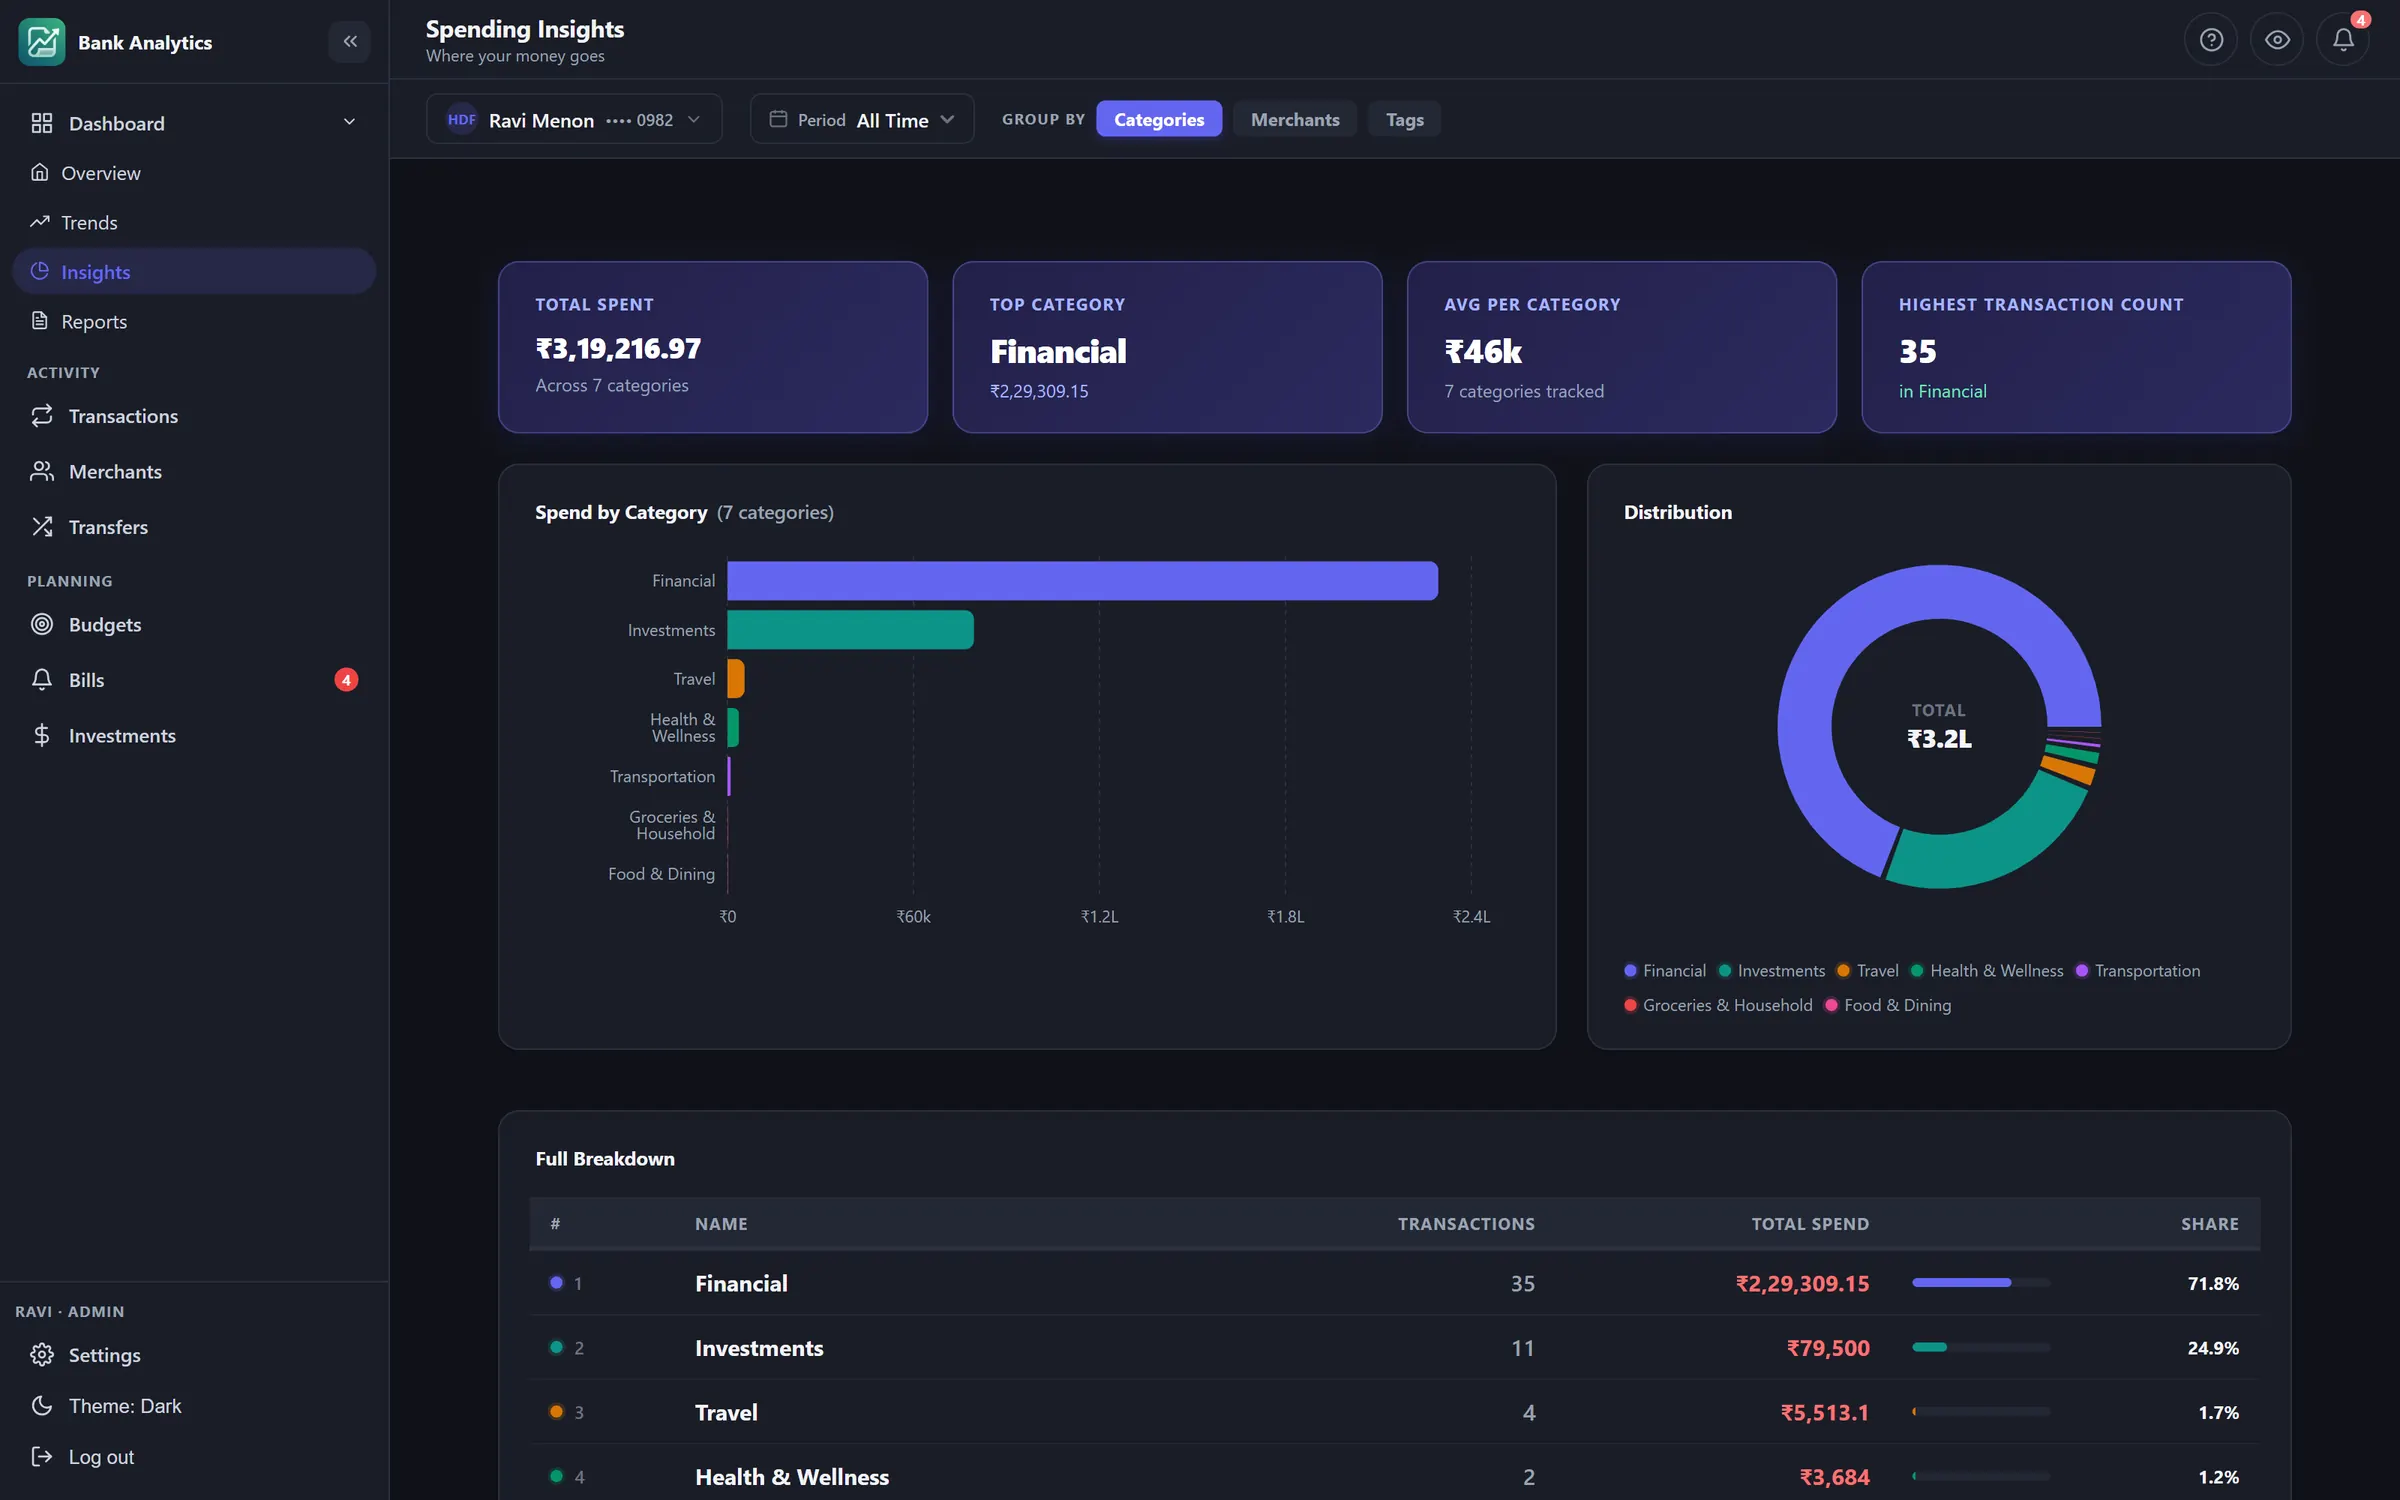Viewport: 2400px width, 1500px height.
Task: Click the Top Category Financial card
Action: pyautogui.click(x=1167, y=347)
